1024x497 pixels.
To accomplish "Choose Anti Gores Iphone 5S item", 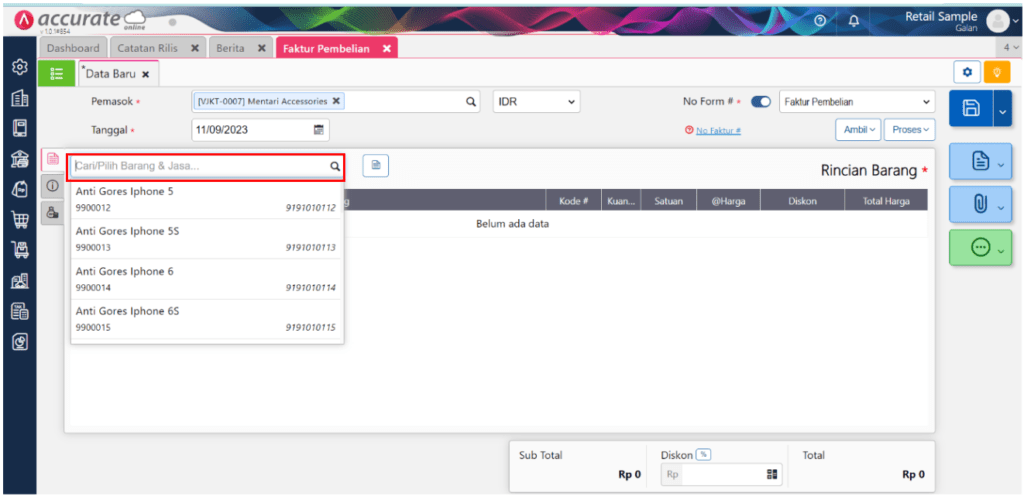I will click(206, 239).
